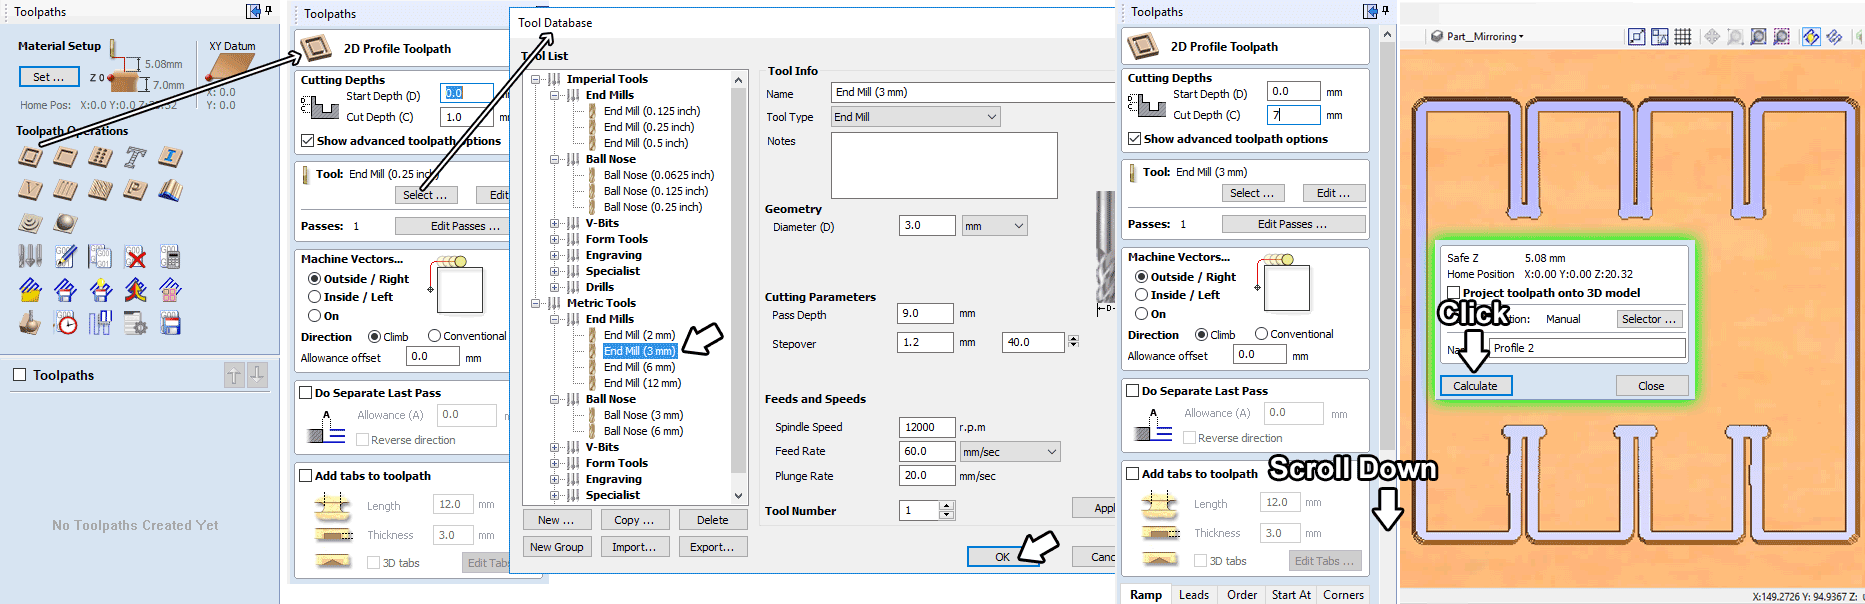Image resolution: width=1865 pixels, height=604 pixels.
Task: Open the Drilling toolpath operation
Action: [x=100, y=157]
